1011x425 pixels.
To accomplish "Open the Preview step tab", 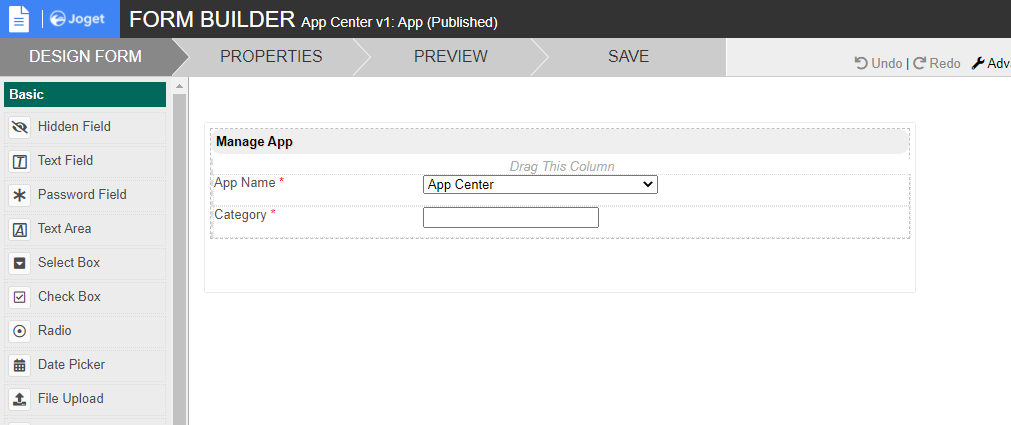I will (450, 56).
